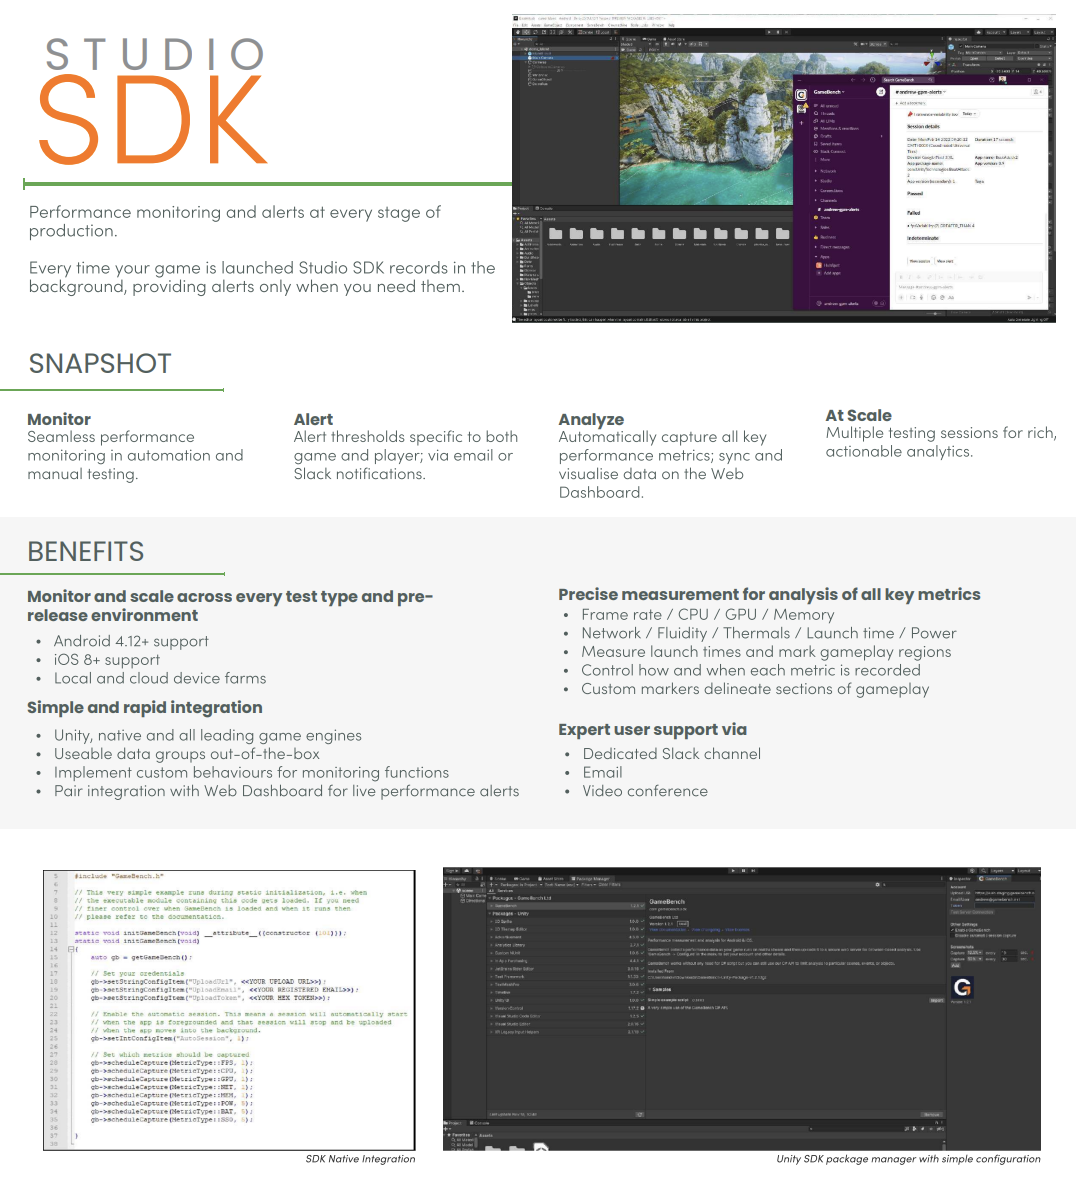Screen dimensions: 1076x1200
Task: Collapse Packages - Unity group in package manager
Action: tap(489, 913)
